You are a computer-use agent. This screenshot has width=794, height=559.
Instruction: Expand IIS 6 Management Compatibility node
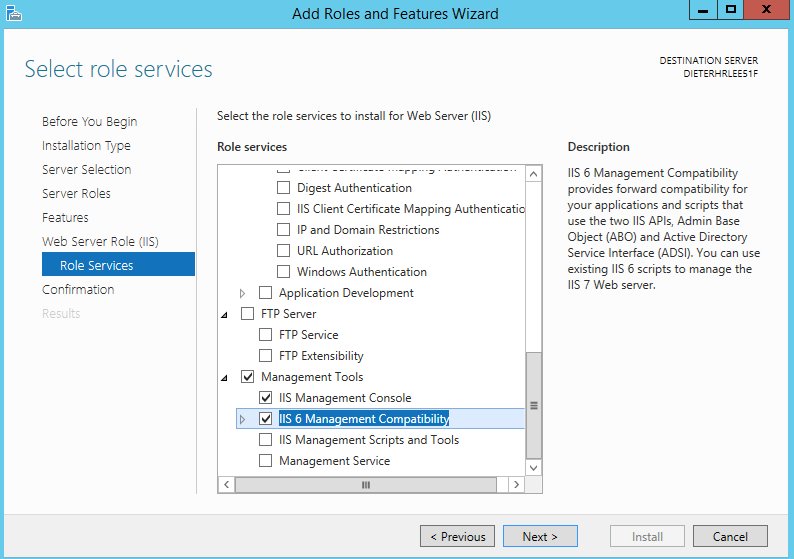pyautogui.click(x=242, y=419)
